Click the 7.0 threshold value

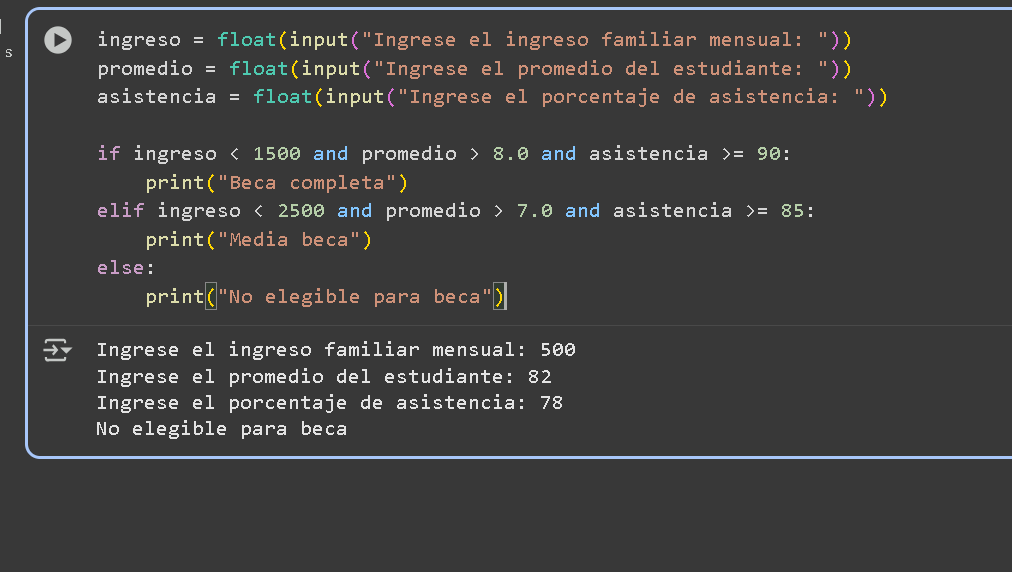534,211
